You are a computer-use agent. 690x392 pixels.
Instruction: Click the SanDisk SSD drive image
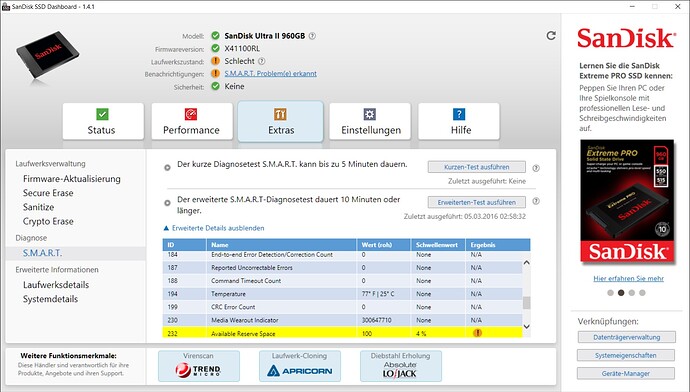pyautogui.click(x=48, y=56)
